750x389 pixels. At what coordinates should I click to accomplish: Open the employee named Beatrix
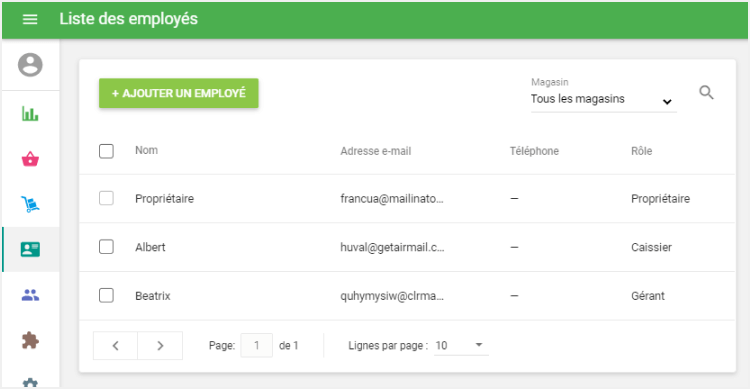153,296
